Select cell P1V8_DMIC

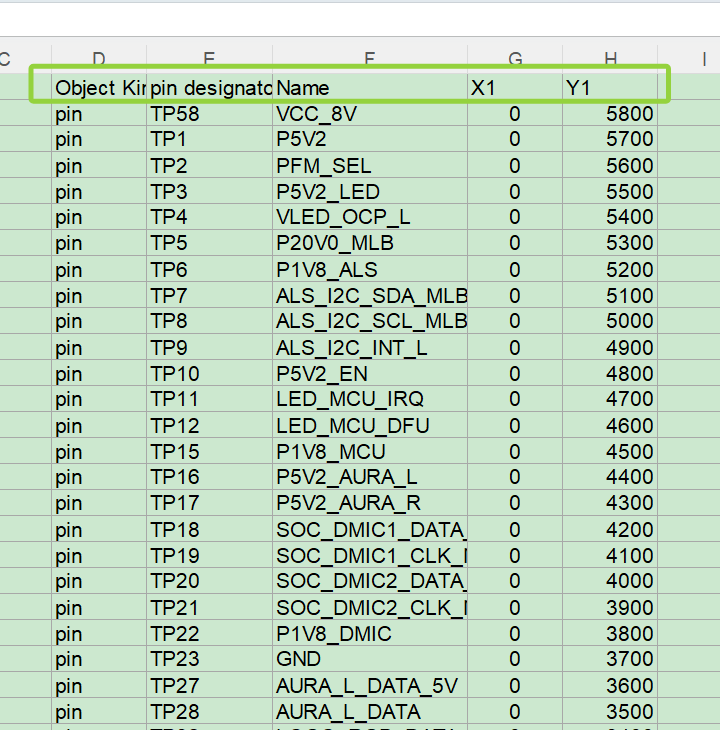click(370, 633)
